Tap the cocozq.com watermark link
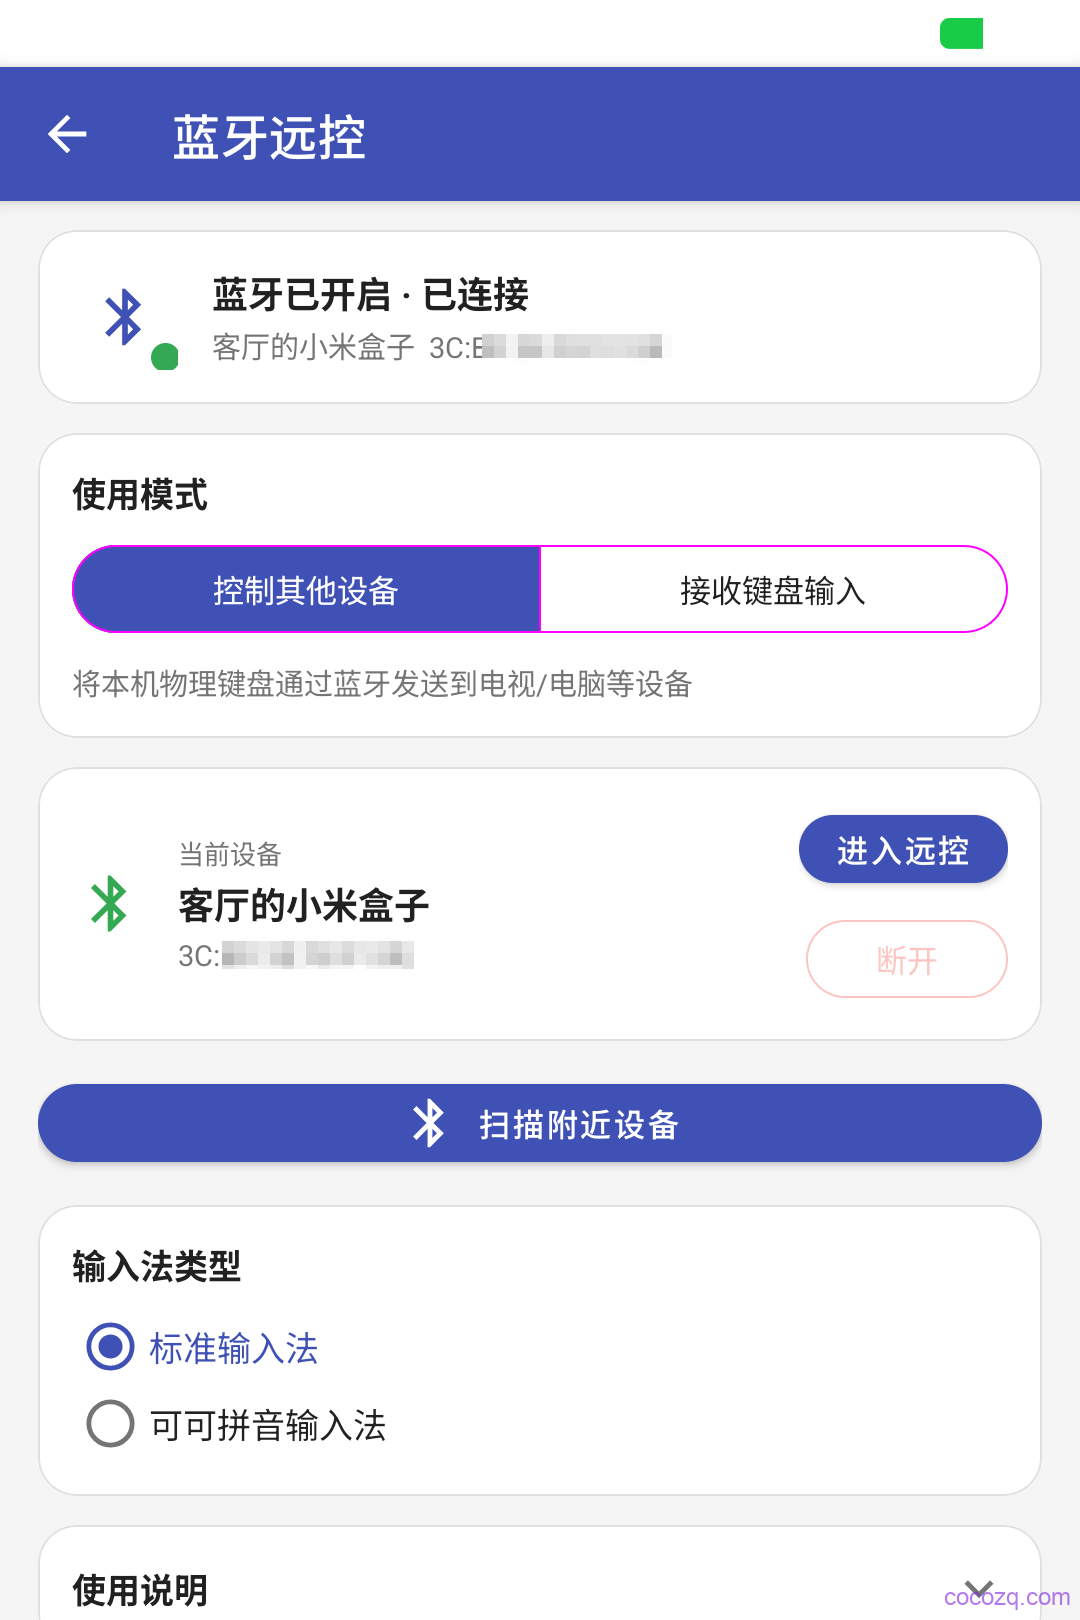Viewport: 1080px width, 1620px height. [1006, 1597]
